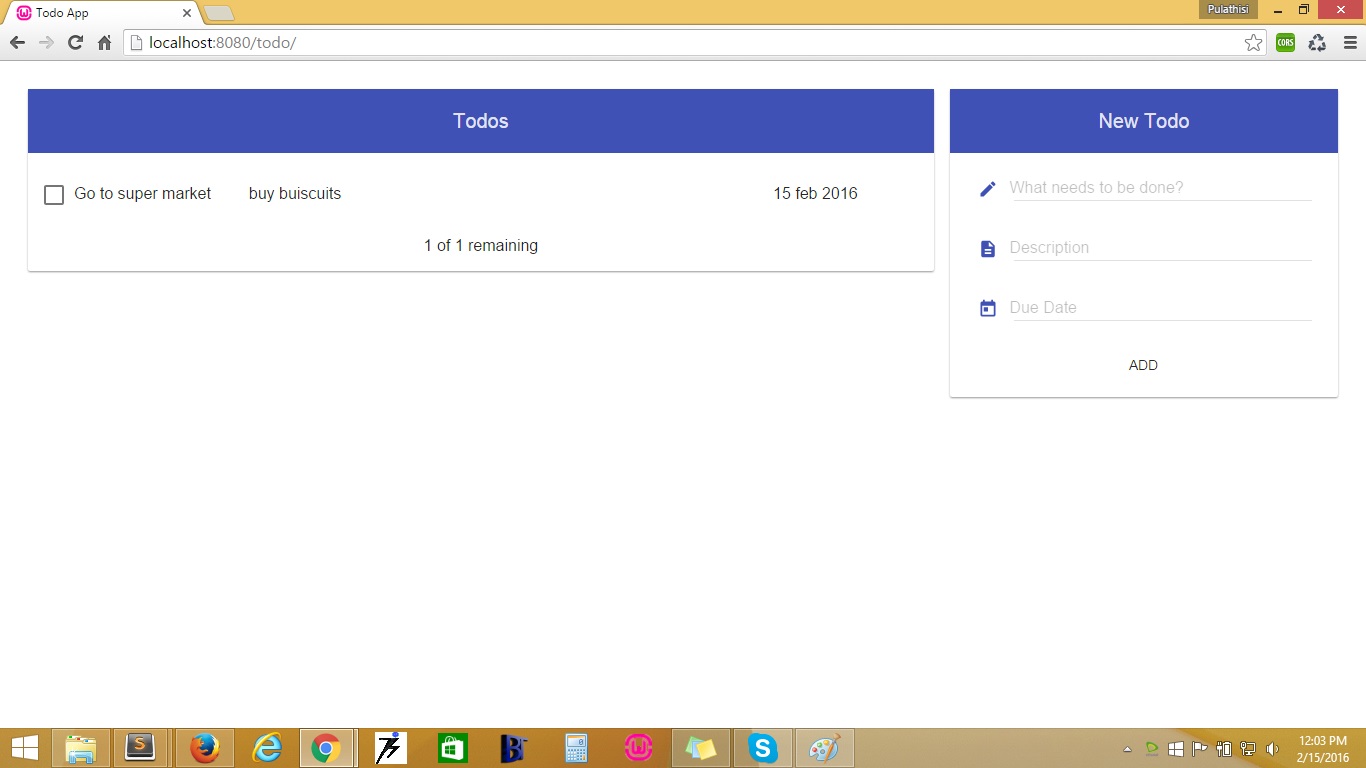Image resolution: width=1366 pixels, height=768 pixels.
Task: Click the 'Go to super market' todo title
Action: pyautogui.click(x=143, y=194)
